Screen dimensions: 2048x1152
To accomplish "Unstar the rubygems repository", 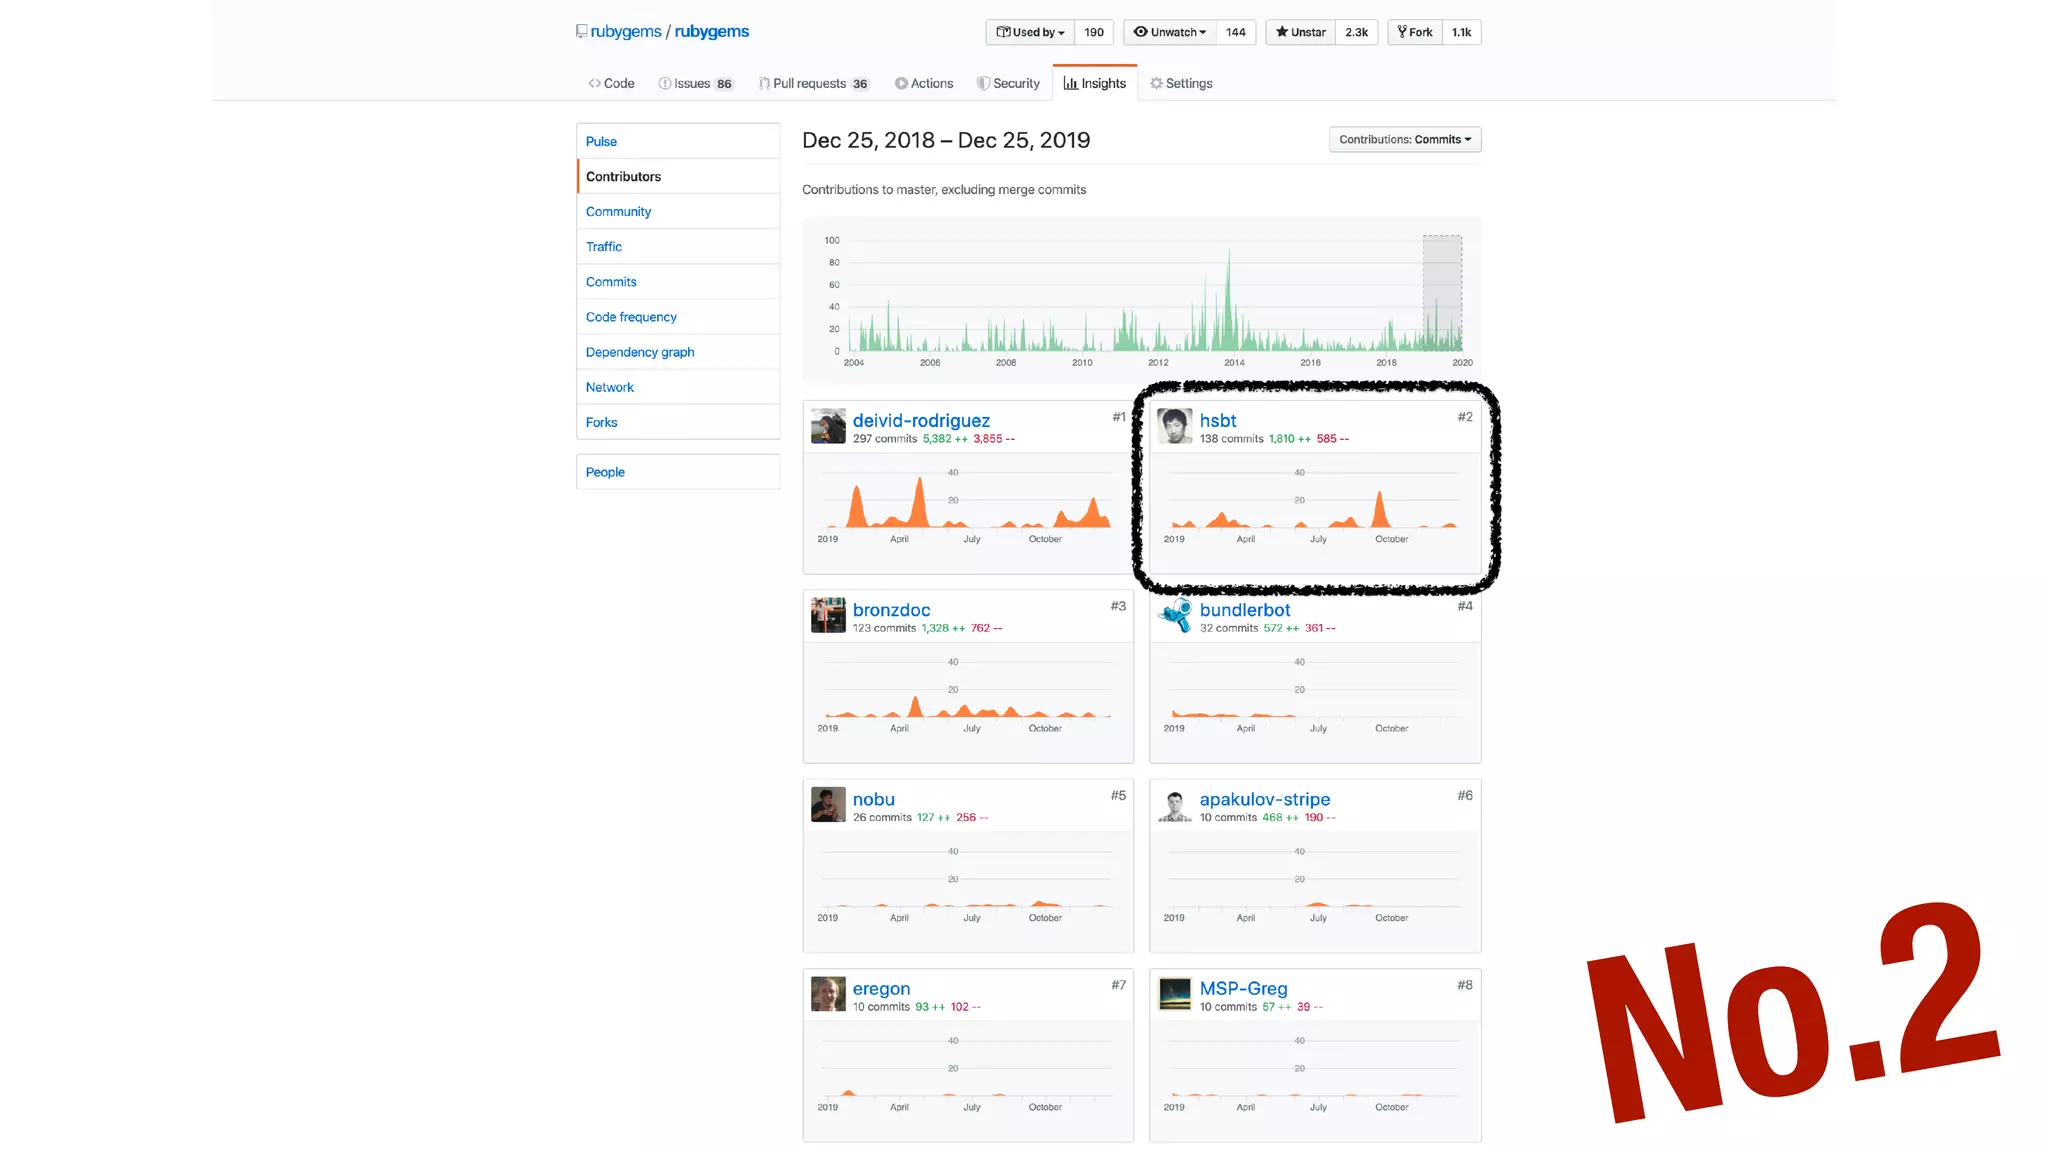I will pos(1300,32).
